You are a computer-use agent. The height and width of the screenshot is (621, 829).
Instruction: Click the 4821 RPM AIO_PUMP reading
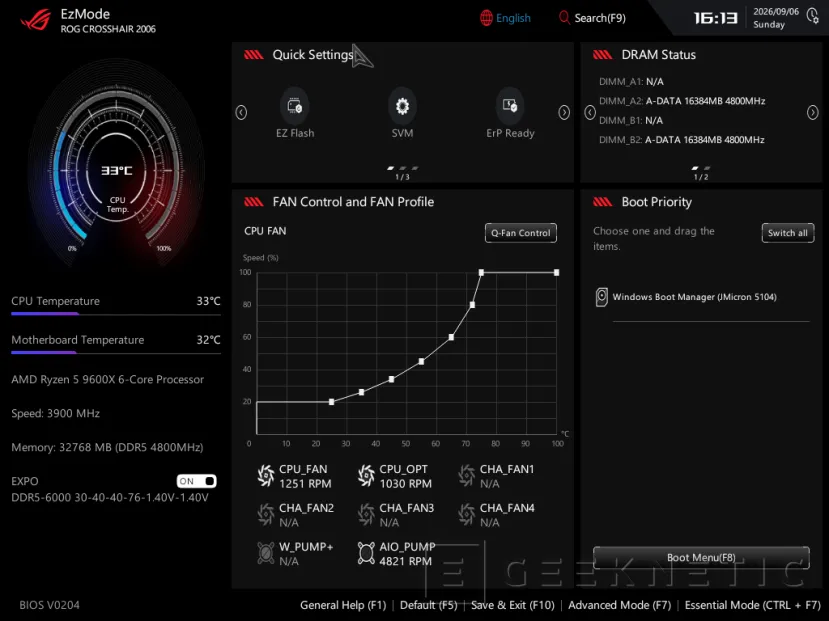(x=406, y=561)
